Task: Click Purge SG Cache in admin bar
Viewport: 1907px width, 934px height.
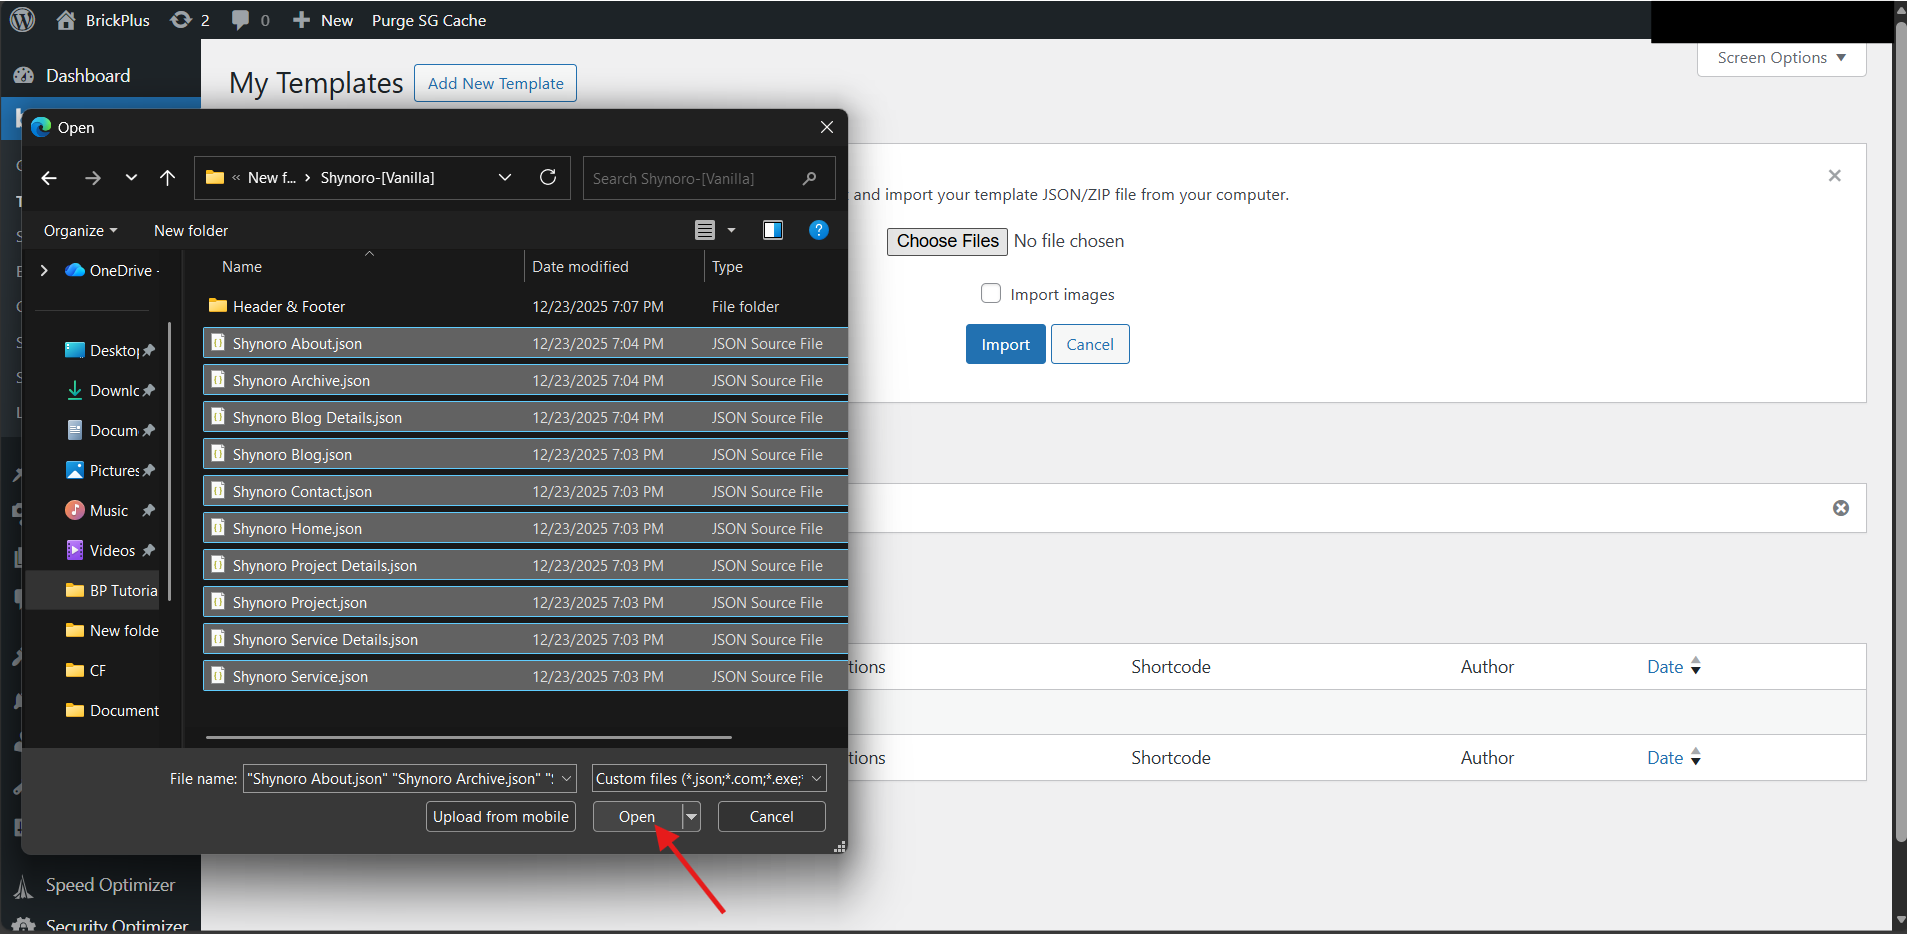Action: click(429, 20)
